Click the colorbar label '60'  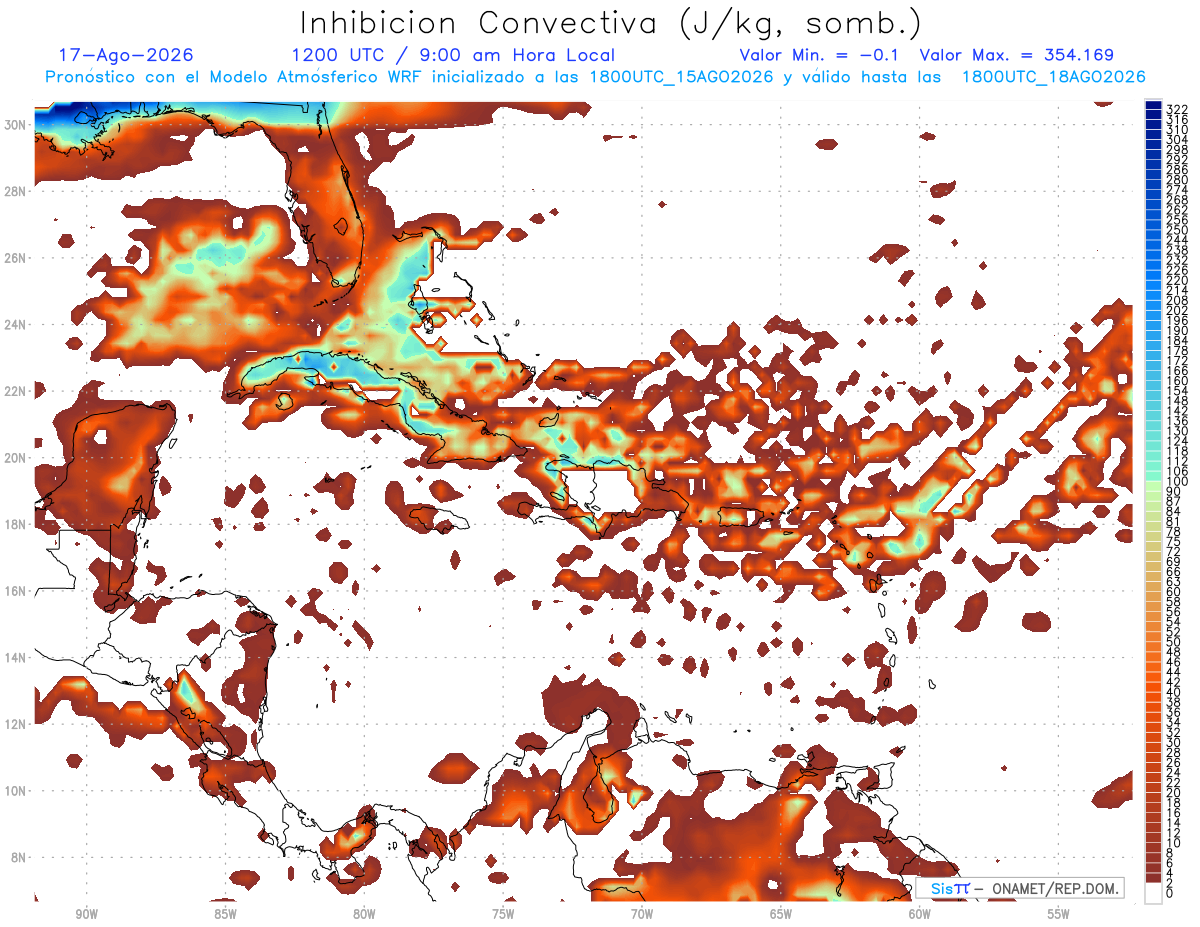click(1173, 592)
